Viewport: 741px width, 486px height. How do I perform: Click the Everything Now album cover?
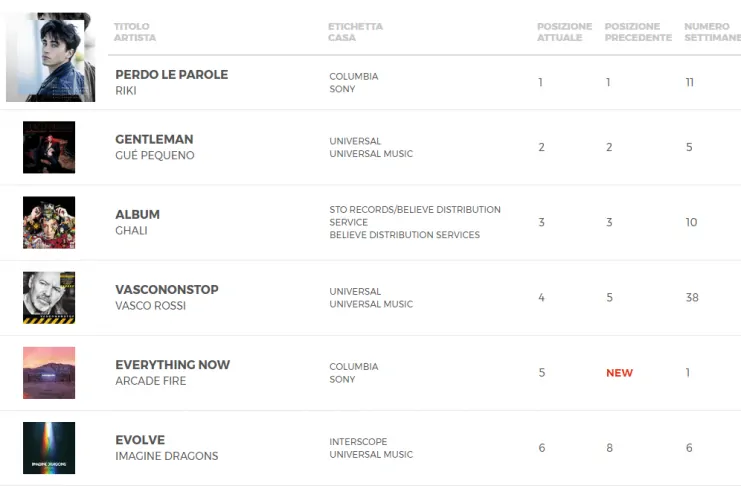click(x=49, y=372)
